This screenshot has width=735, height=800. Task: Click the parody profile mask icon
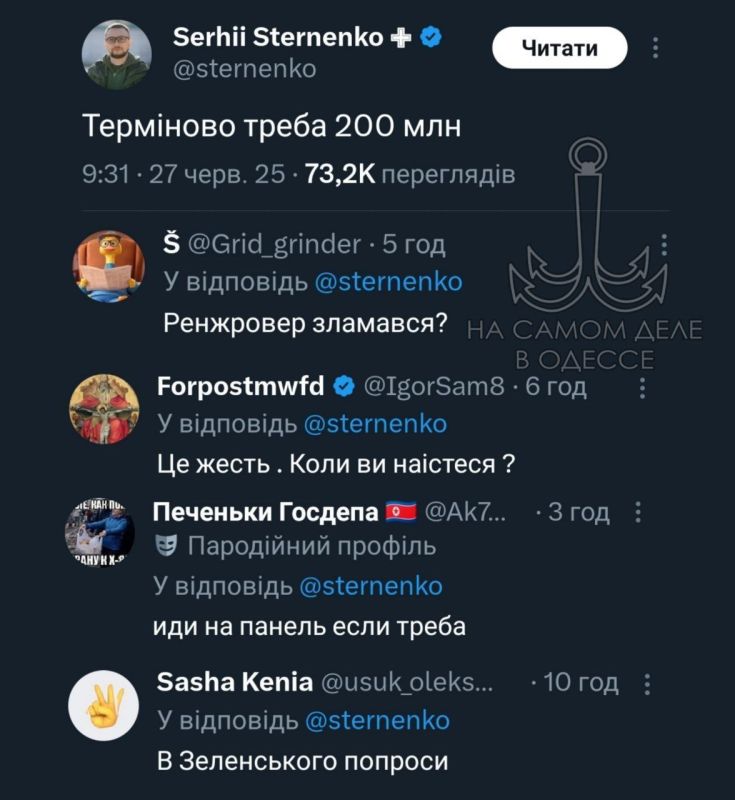(x=167, y=547)
